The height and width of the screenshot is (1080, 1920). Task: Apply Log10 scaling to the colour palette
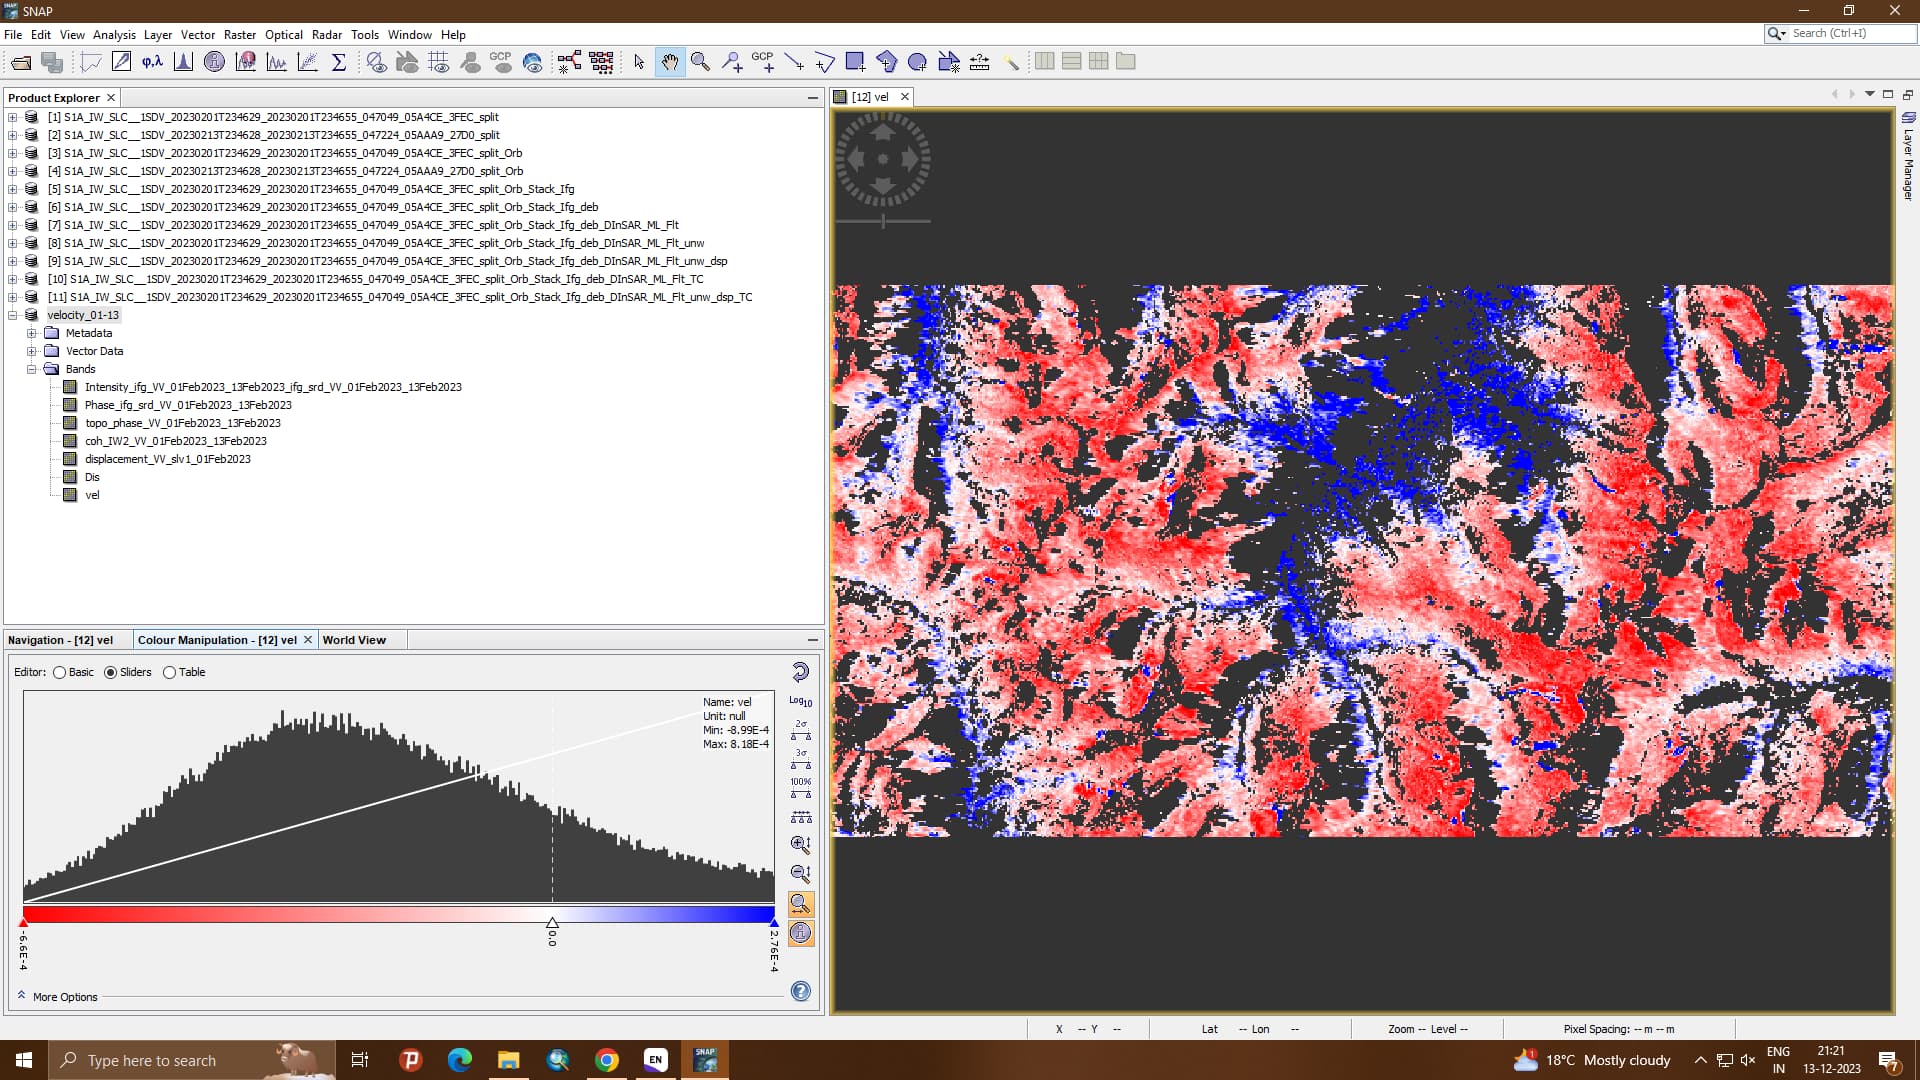point(800,701)
